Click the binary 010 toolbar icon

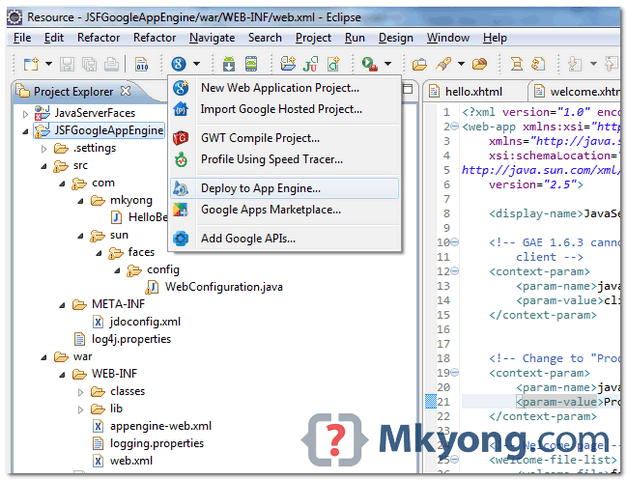[x=142, y=64]
